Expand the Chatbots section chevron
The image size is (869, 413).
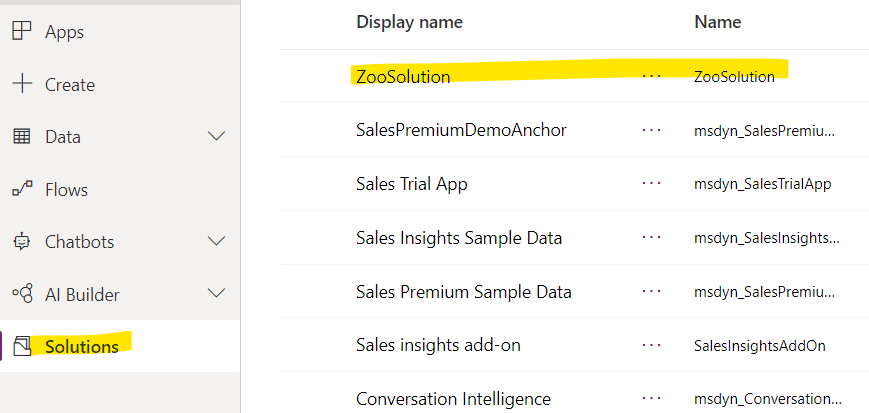click(x=216, y=241)
